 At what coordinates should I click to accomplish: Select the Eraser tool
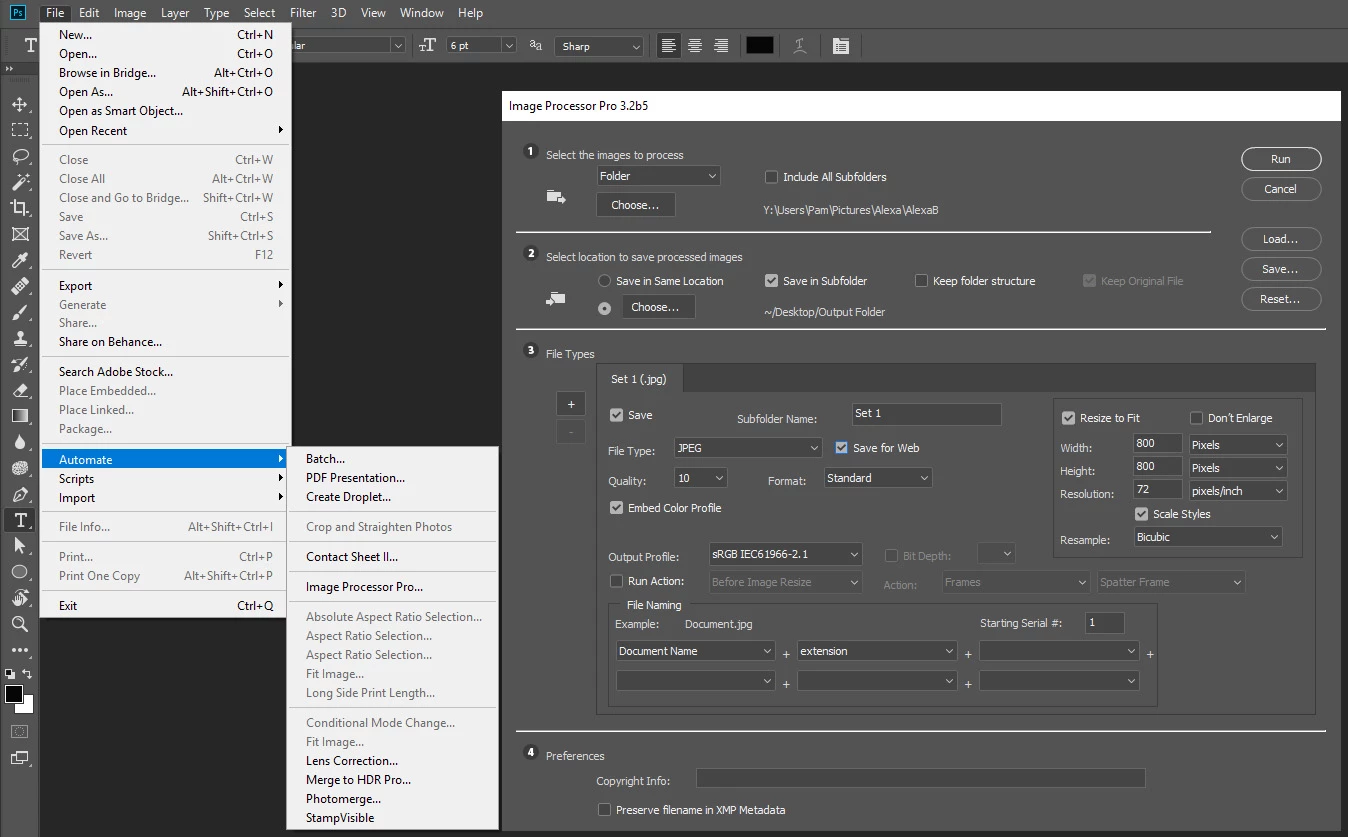19,390
